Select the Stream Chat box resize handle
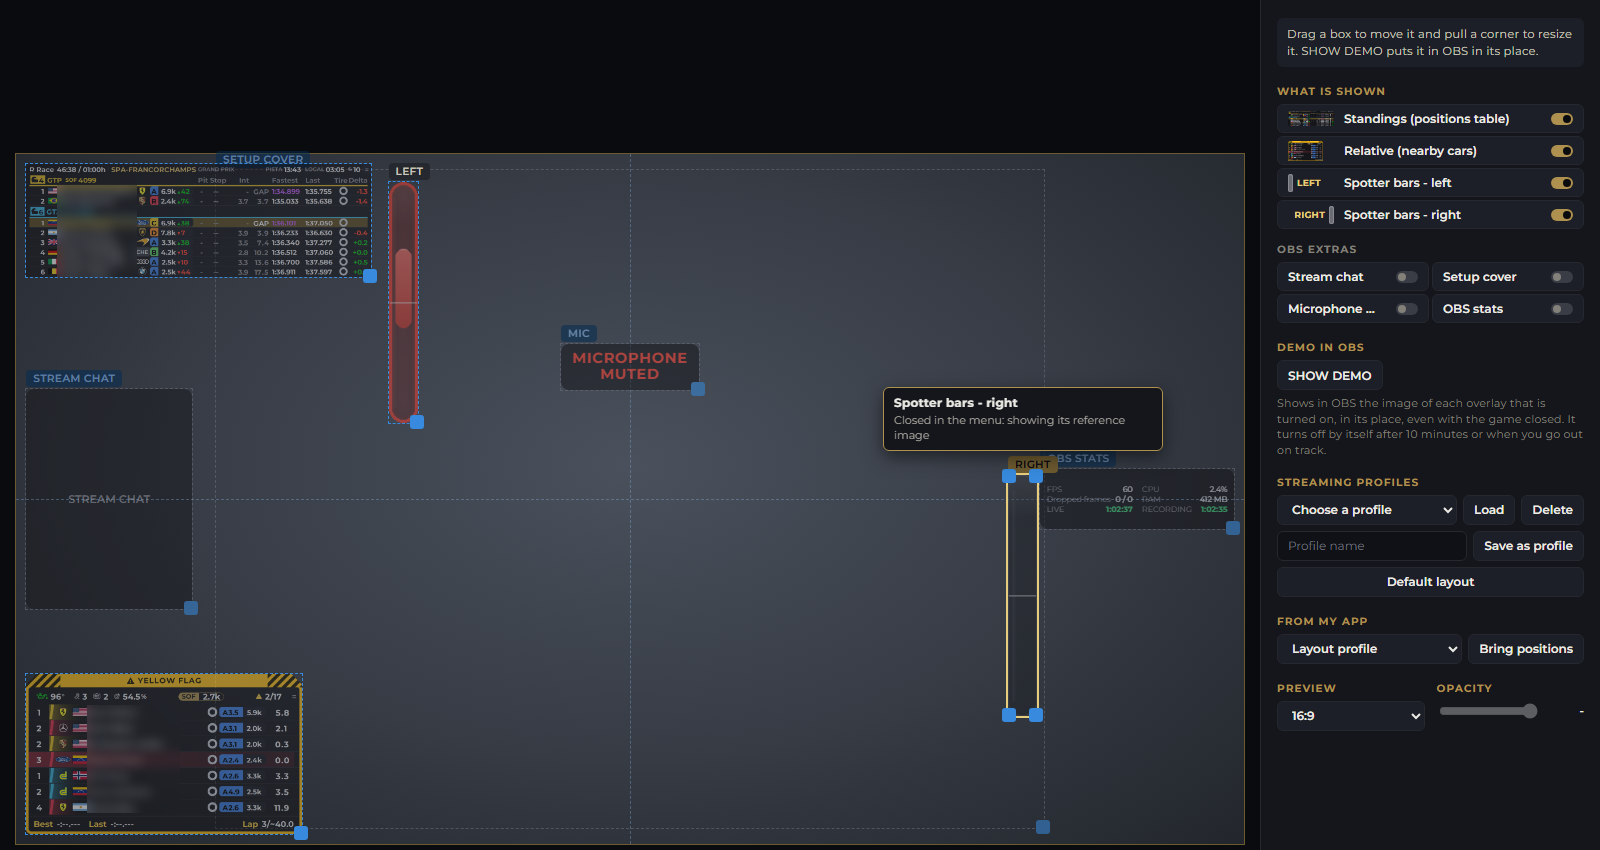The height and width of the screenshot is (850, 1600). tap(191, 608)
